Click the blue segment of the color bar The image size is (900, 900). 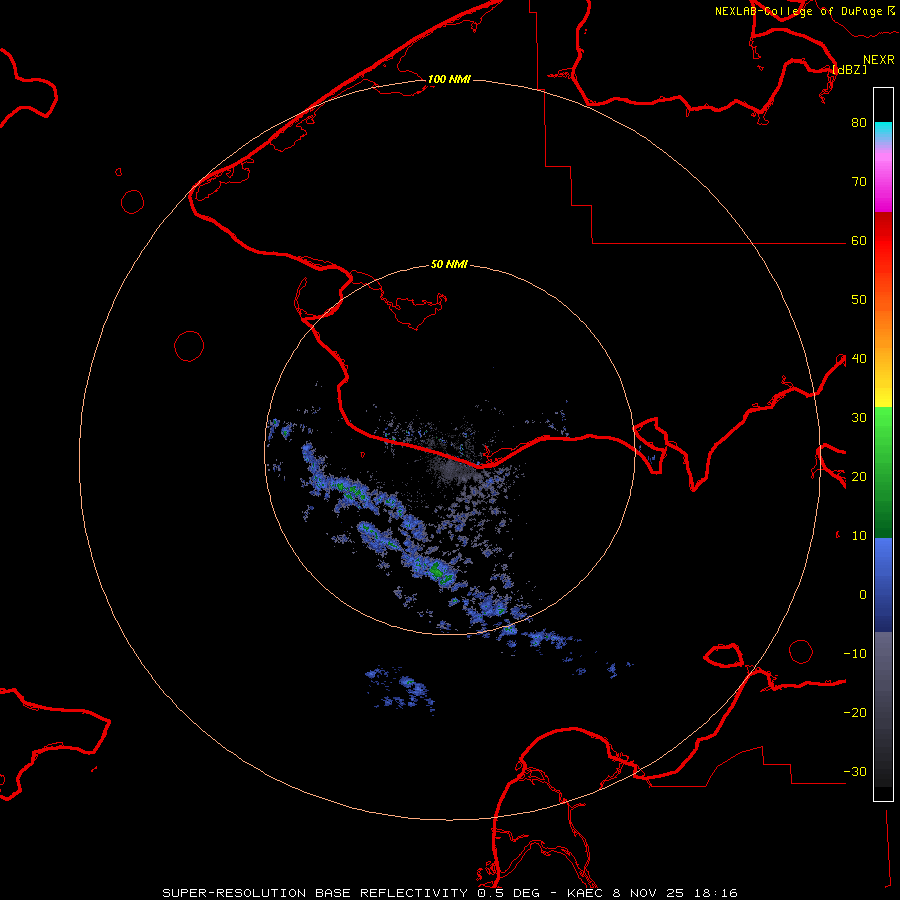tap(883, 584)
